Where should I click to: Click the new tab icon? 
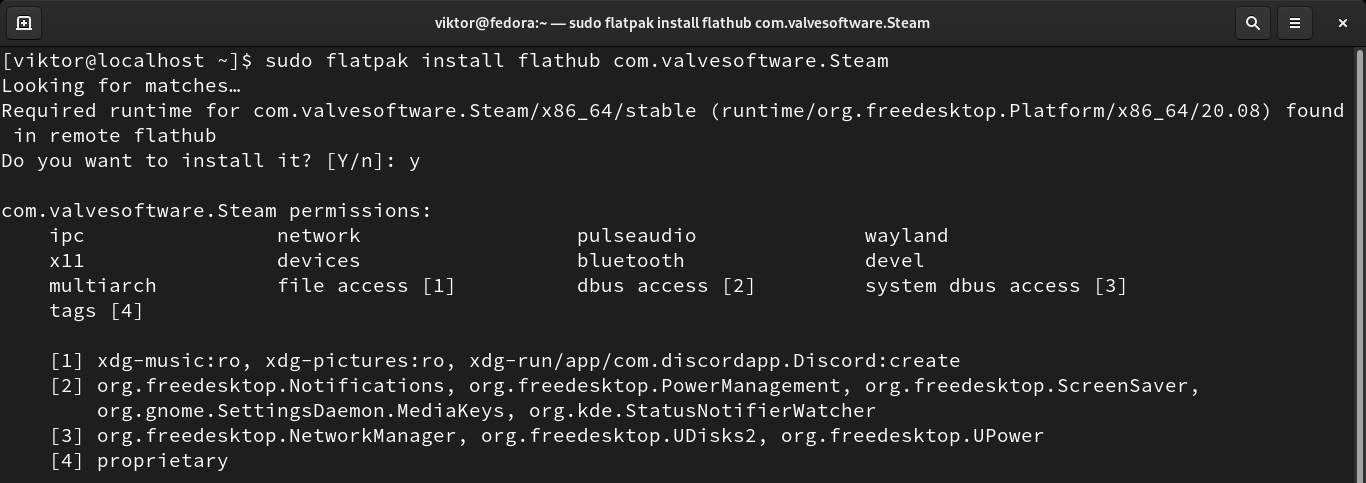24,22
